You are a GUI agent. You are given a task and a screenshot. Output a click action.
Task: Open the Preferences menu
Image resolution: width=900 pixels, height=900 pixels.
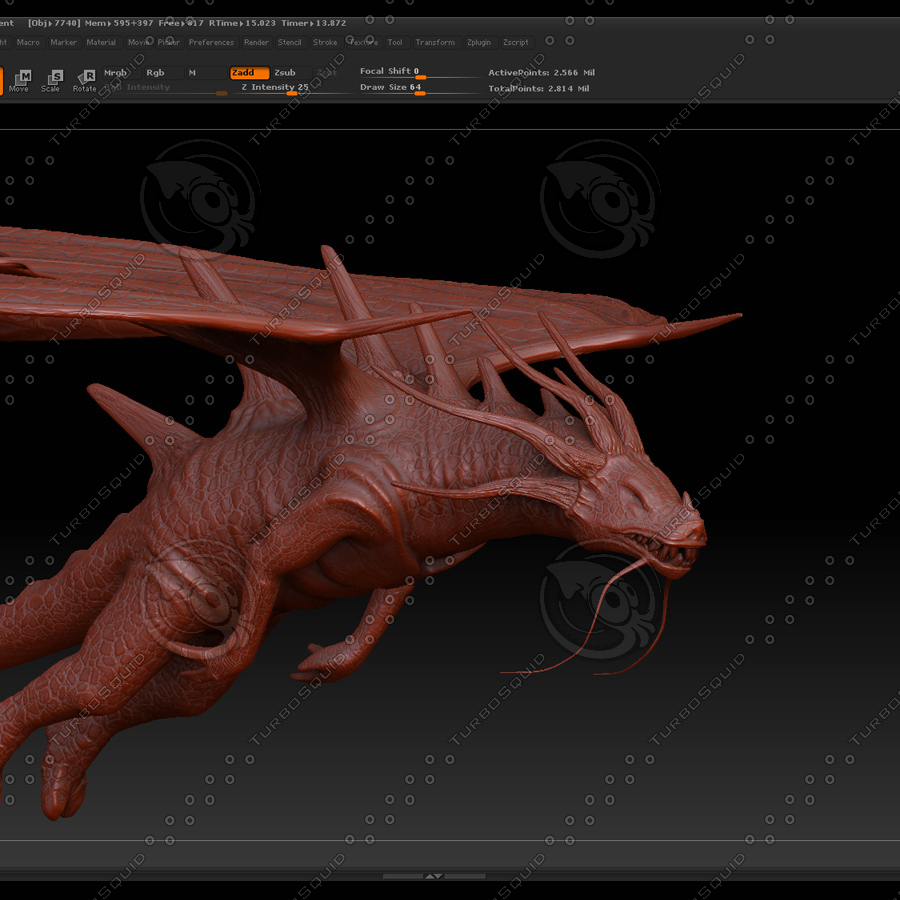pos(211,42)
